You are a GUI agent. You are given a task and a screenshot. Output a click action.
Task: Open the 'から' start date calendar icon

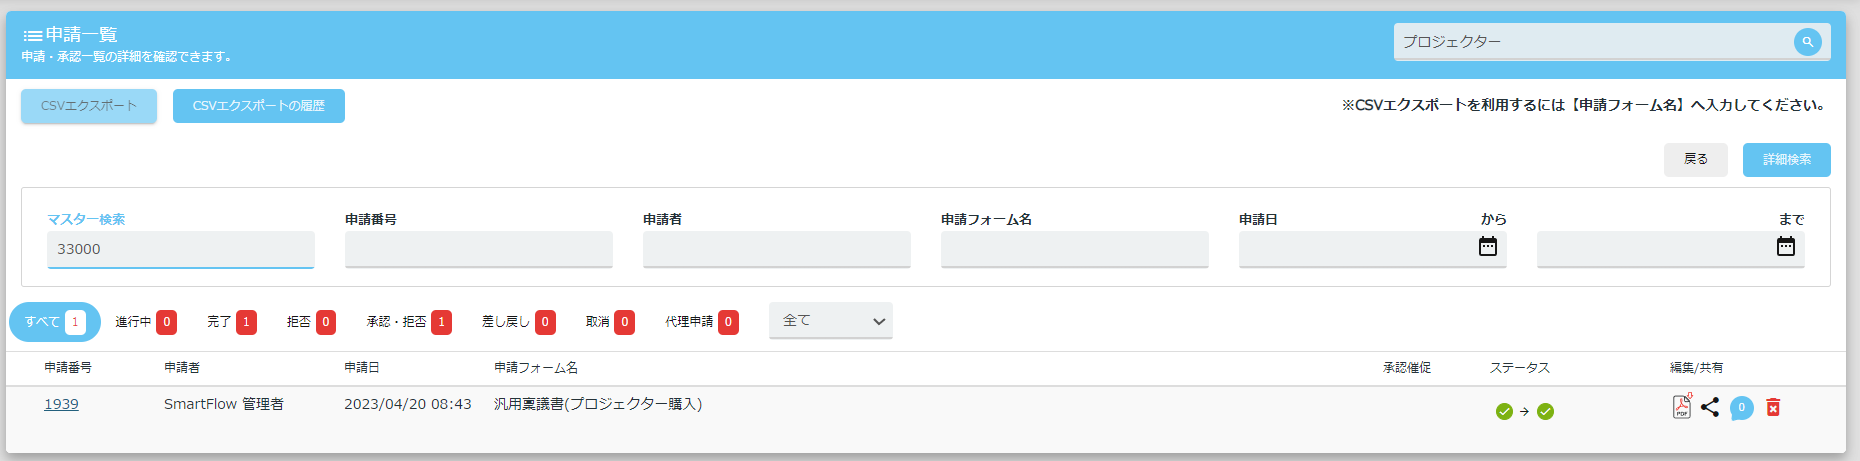[1488, 247]
